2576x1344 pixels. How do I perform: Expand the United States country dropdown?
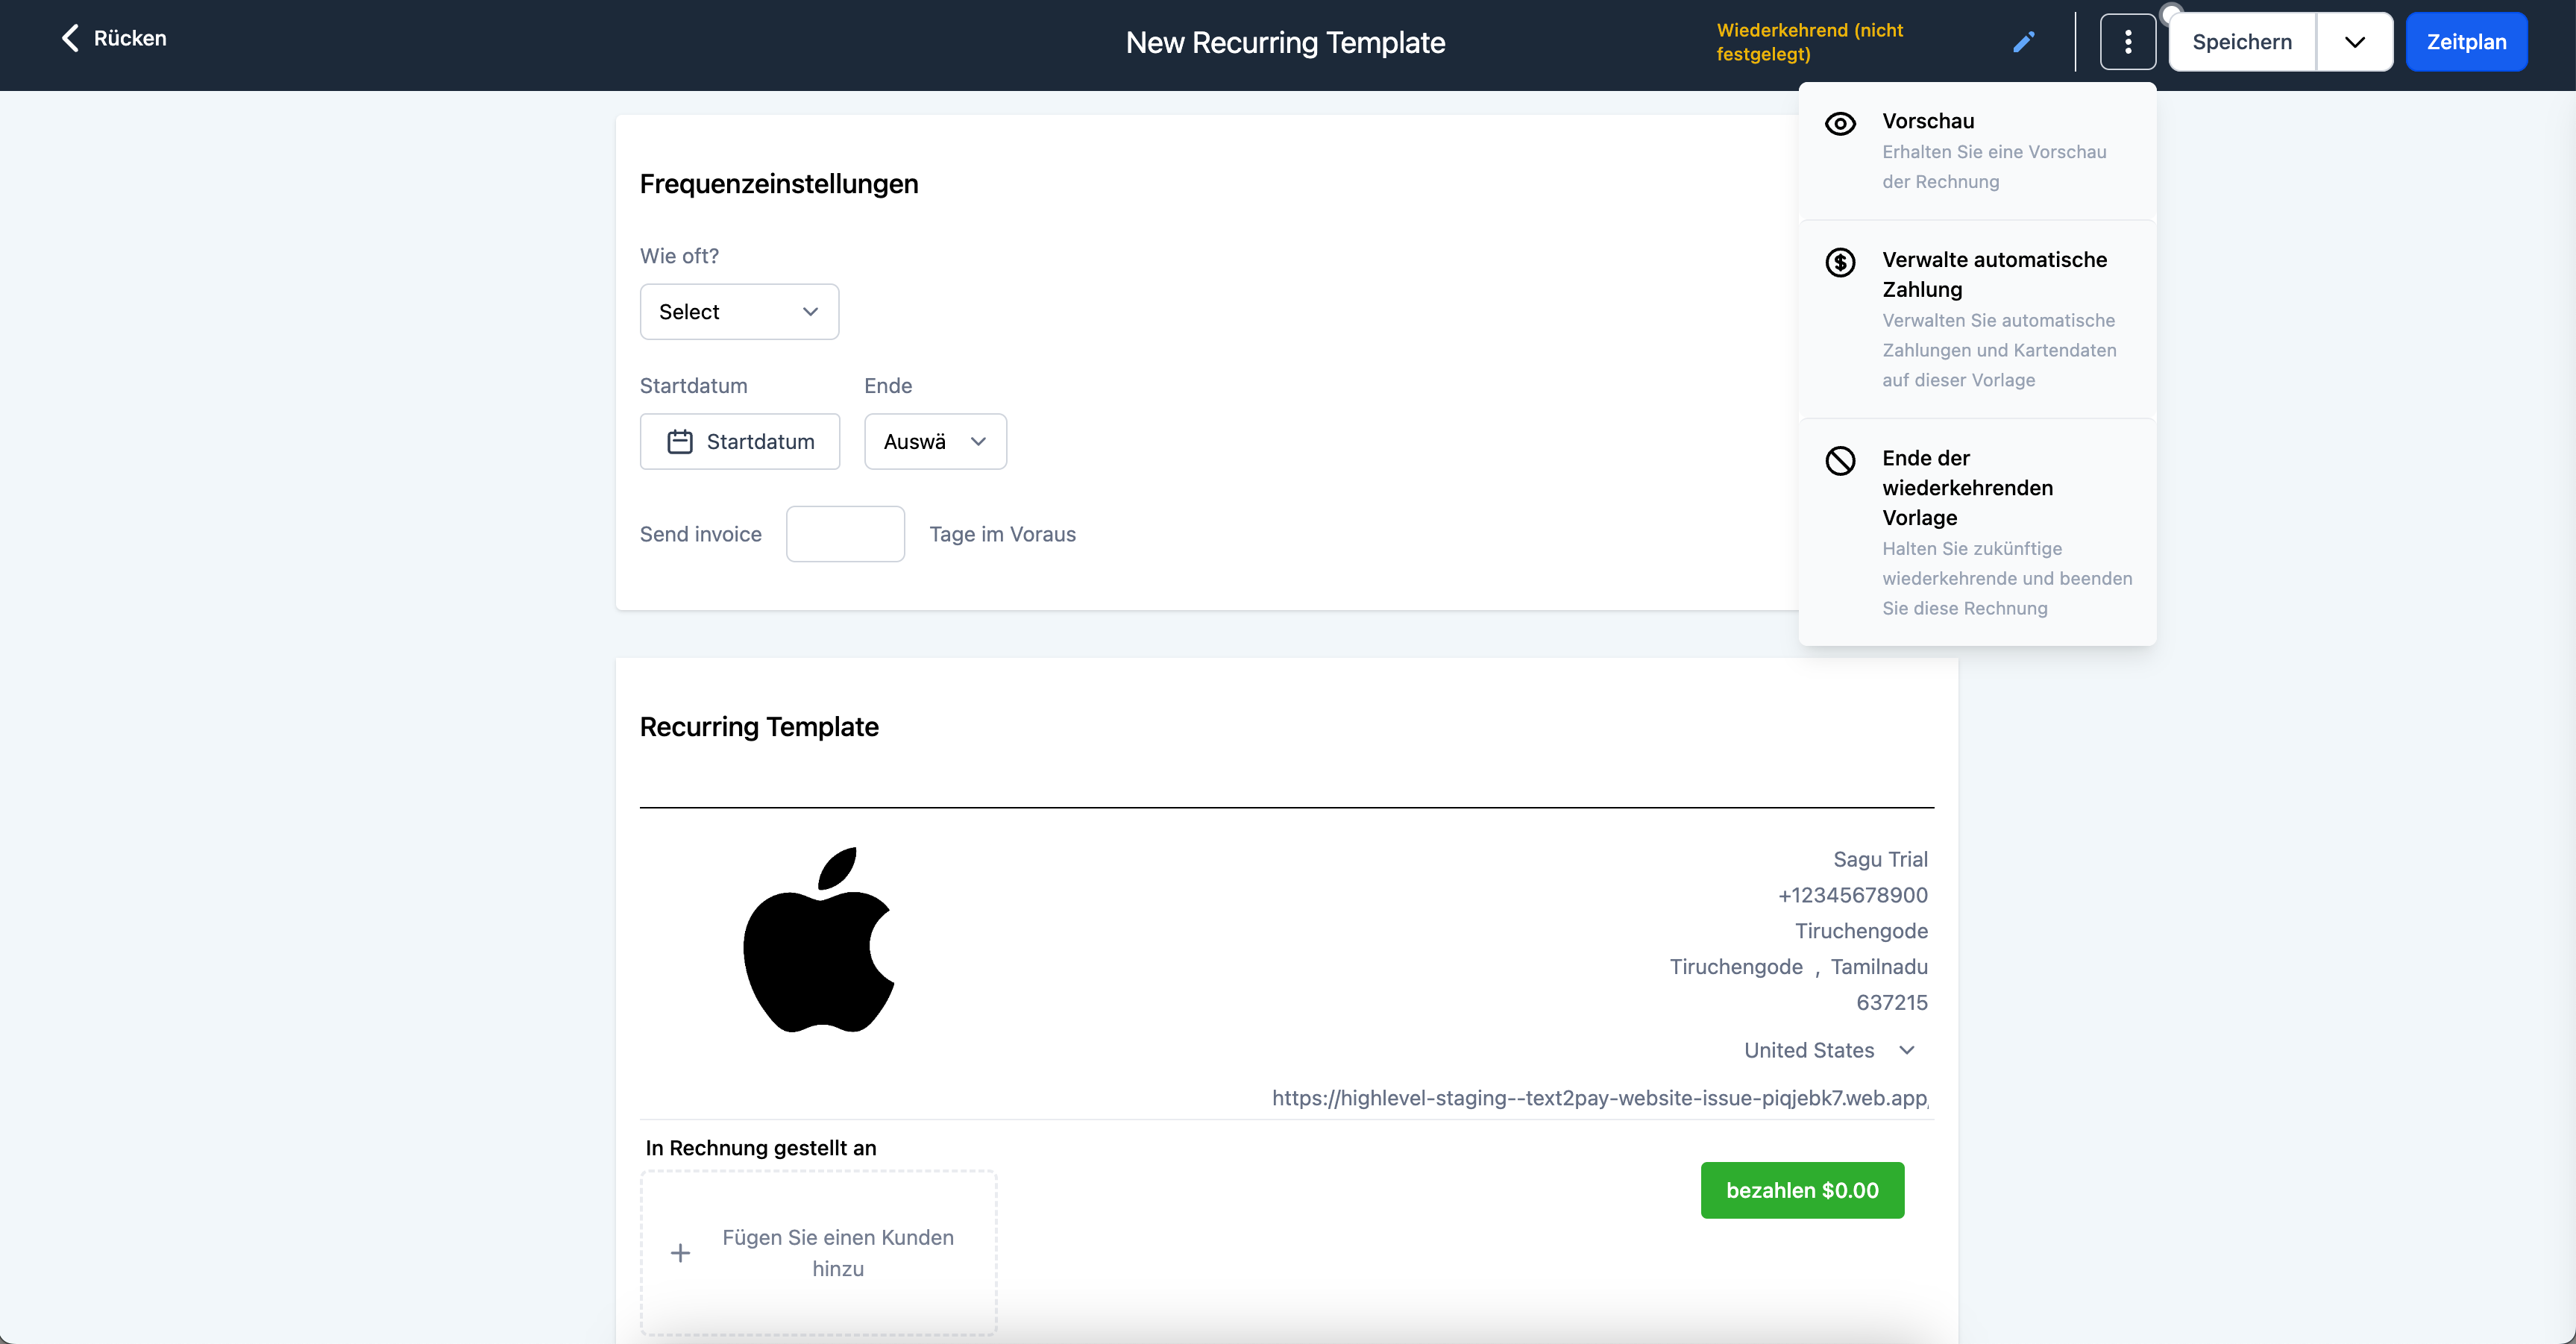pyautogui.click(x=1829, y=1050)
